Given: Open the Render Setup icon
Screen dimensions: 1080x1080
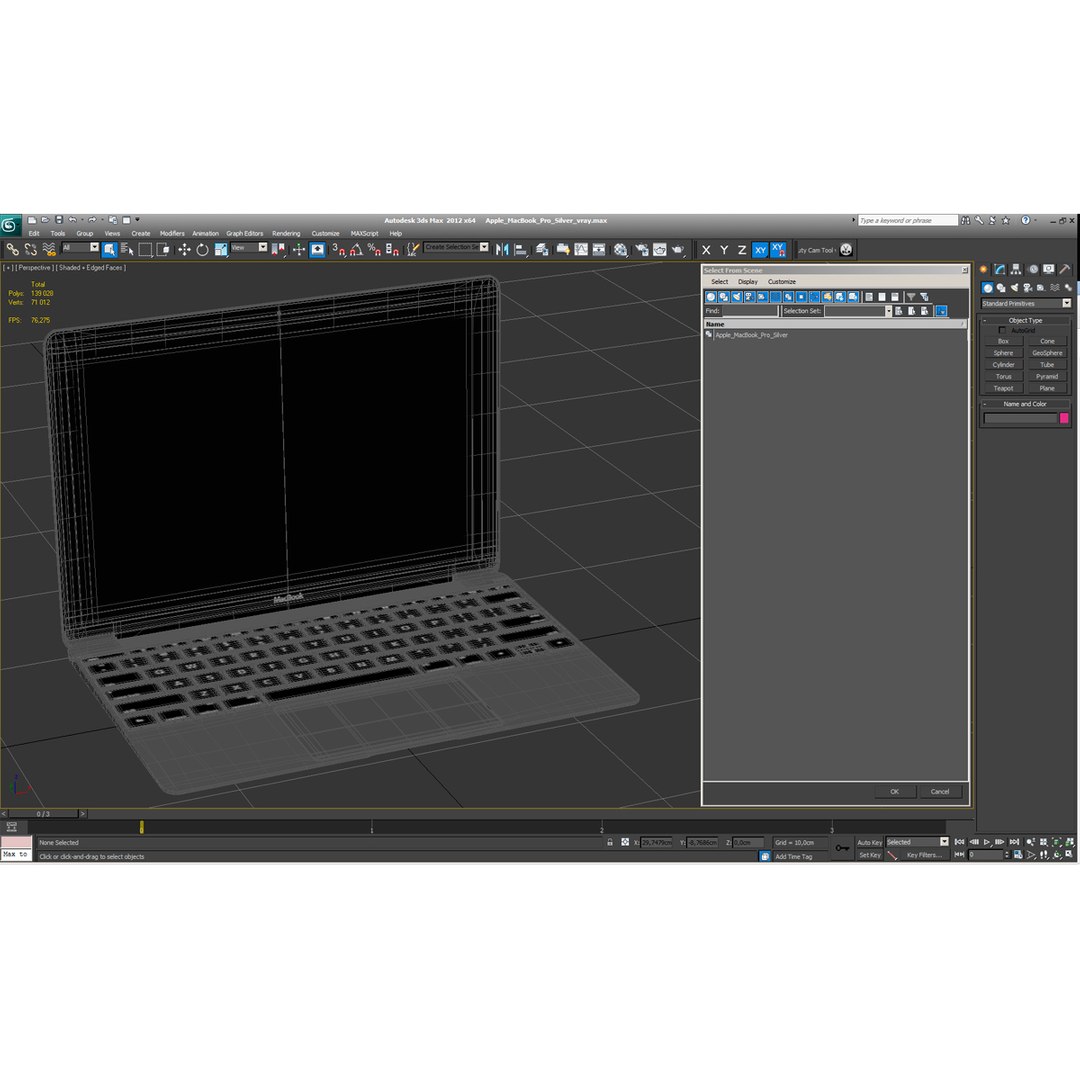Looking at the screenshot, I should point(642,249).
